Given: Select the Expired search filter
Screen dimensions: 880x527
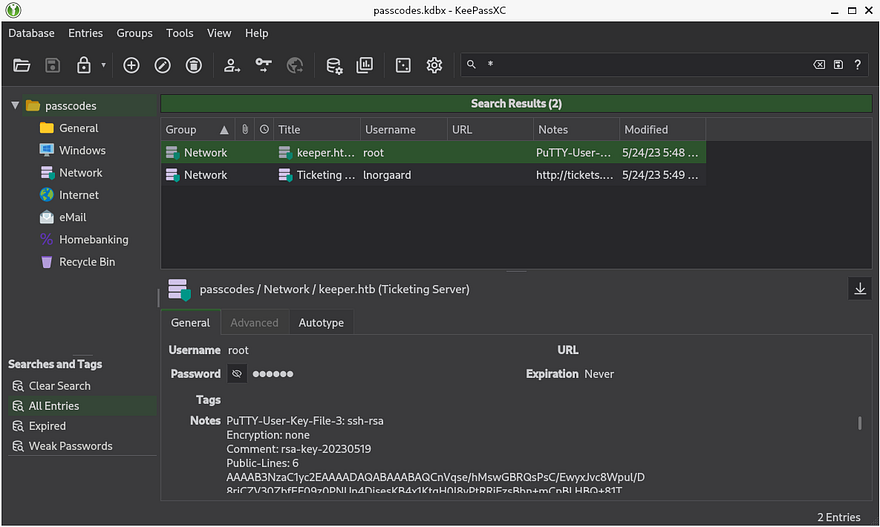Looking at the screenshot, I should tap(47, 426).
